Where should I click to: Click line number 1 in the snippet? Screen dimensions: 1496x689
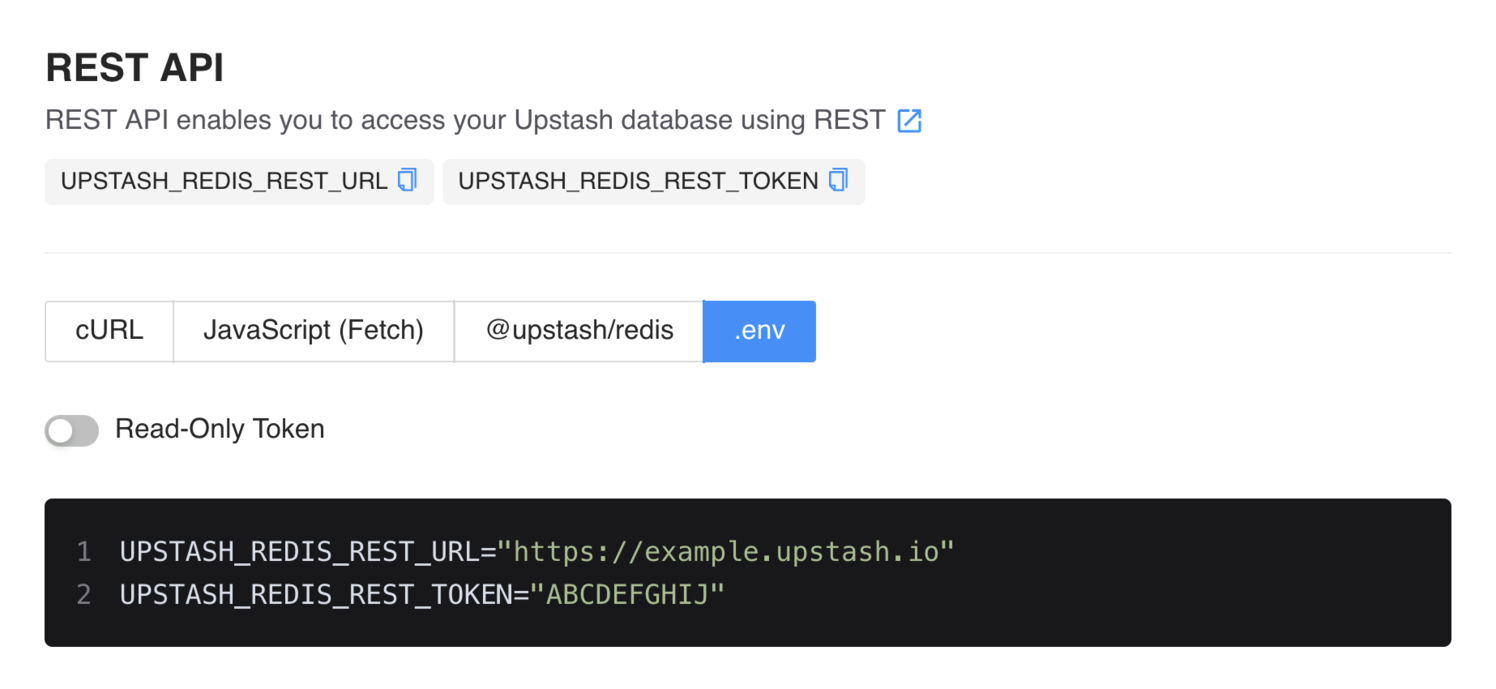point(84,550)
